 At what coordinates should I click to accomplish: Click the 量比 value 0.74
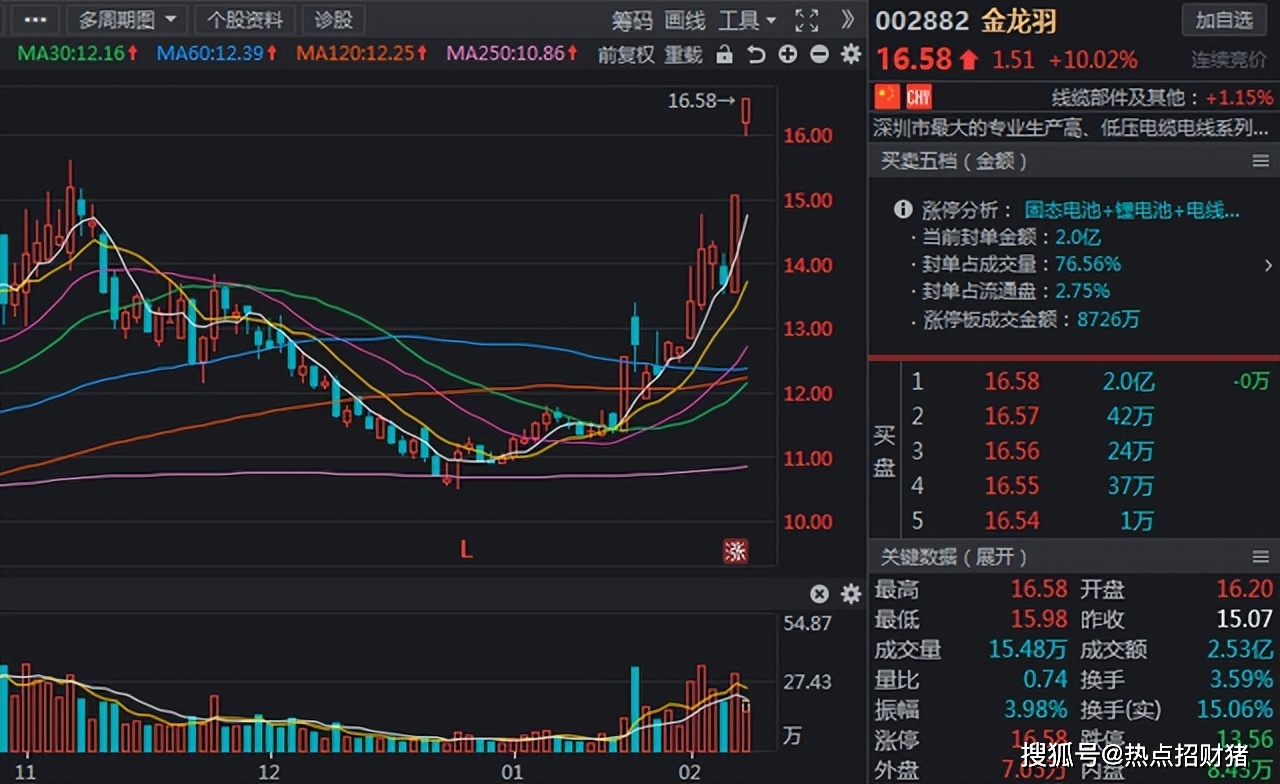pos(1045,679)
